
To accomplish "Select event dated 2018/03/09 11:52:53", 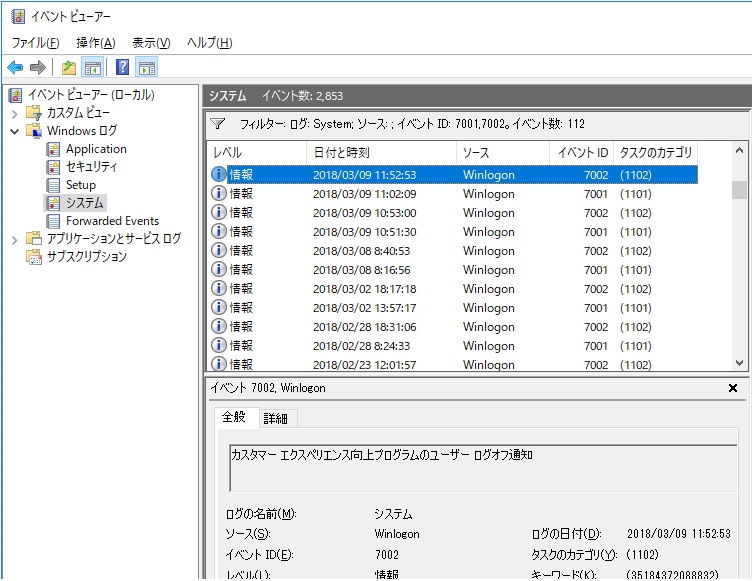I will click(454, 175).
